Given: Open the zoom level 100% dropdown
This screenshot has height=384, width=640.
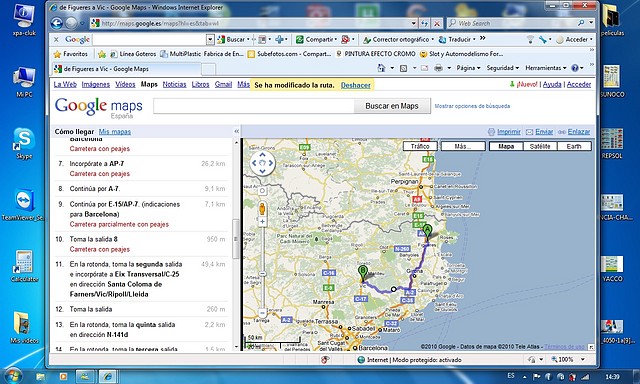Looking at the screenshot, I should (x=582, y=360).
